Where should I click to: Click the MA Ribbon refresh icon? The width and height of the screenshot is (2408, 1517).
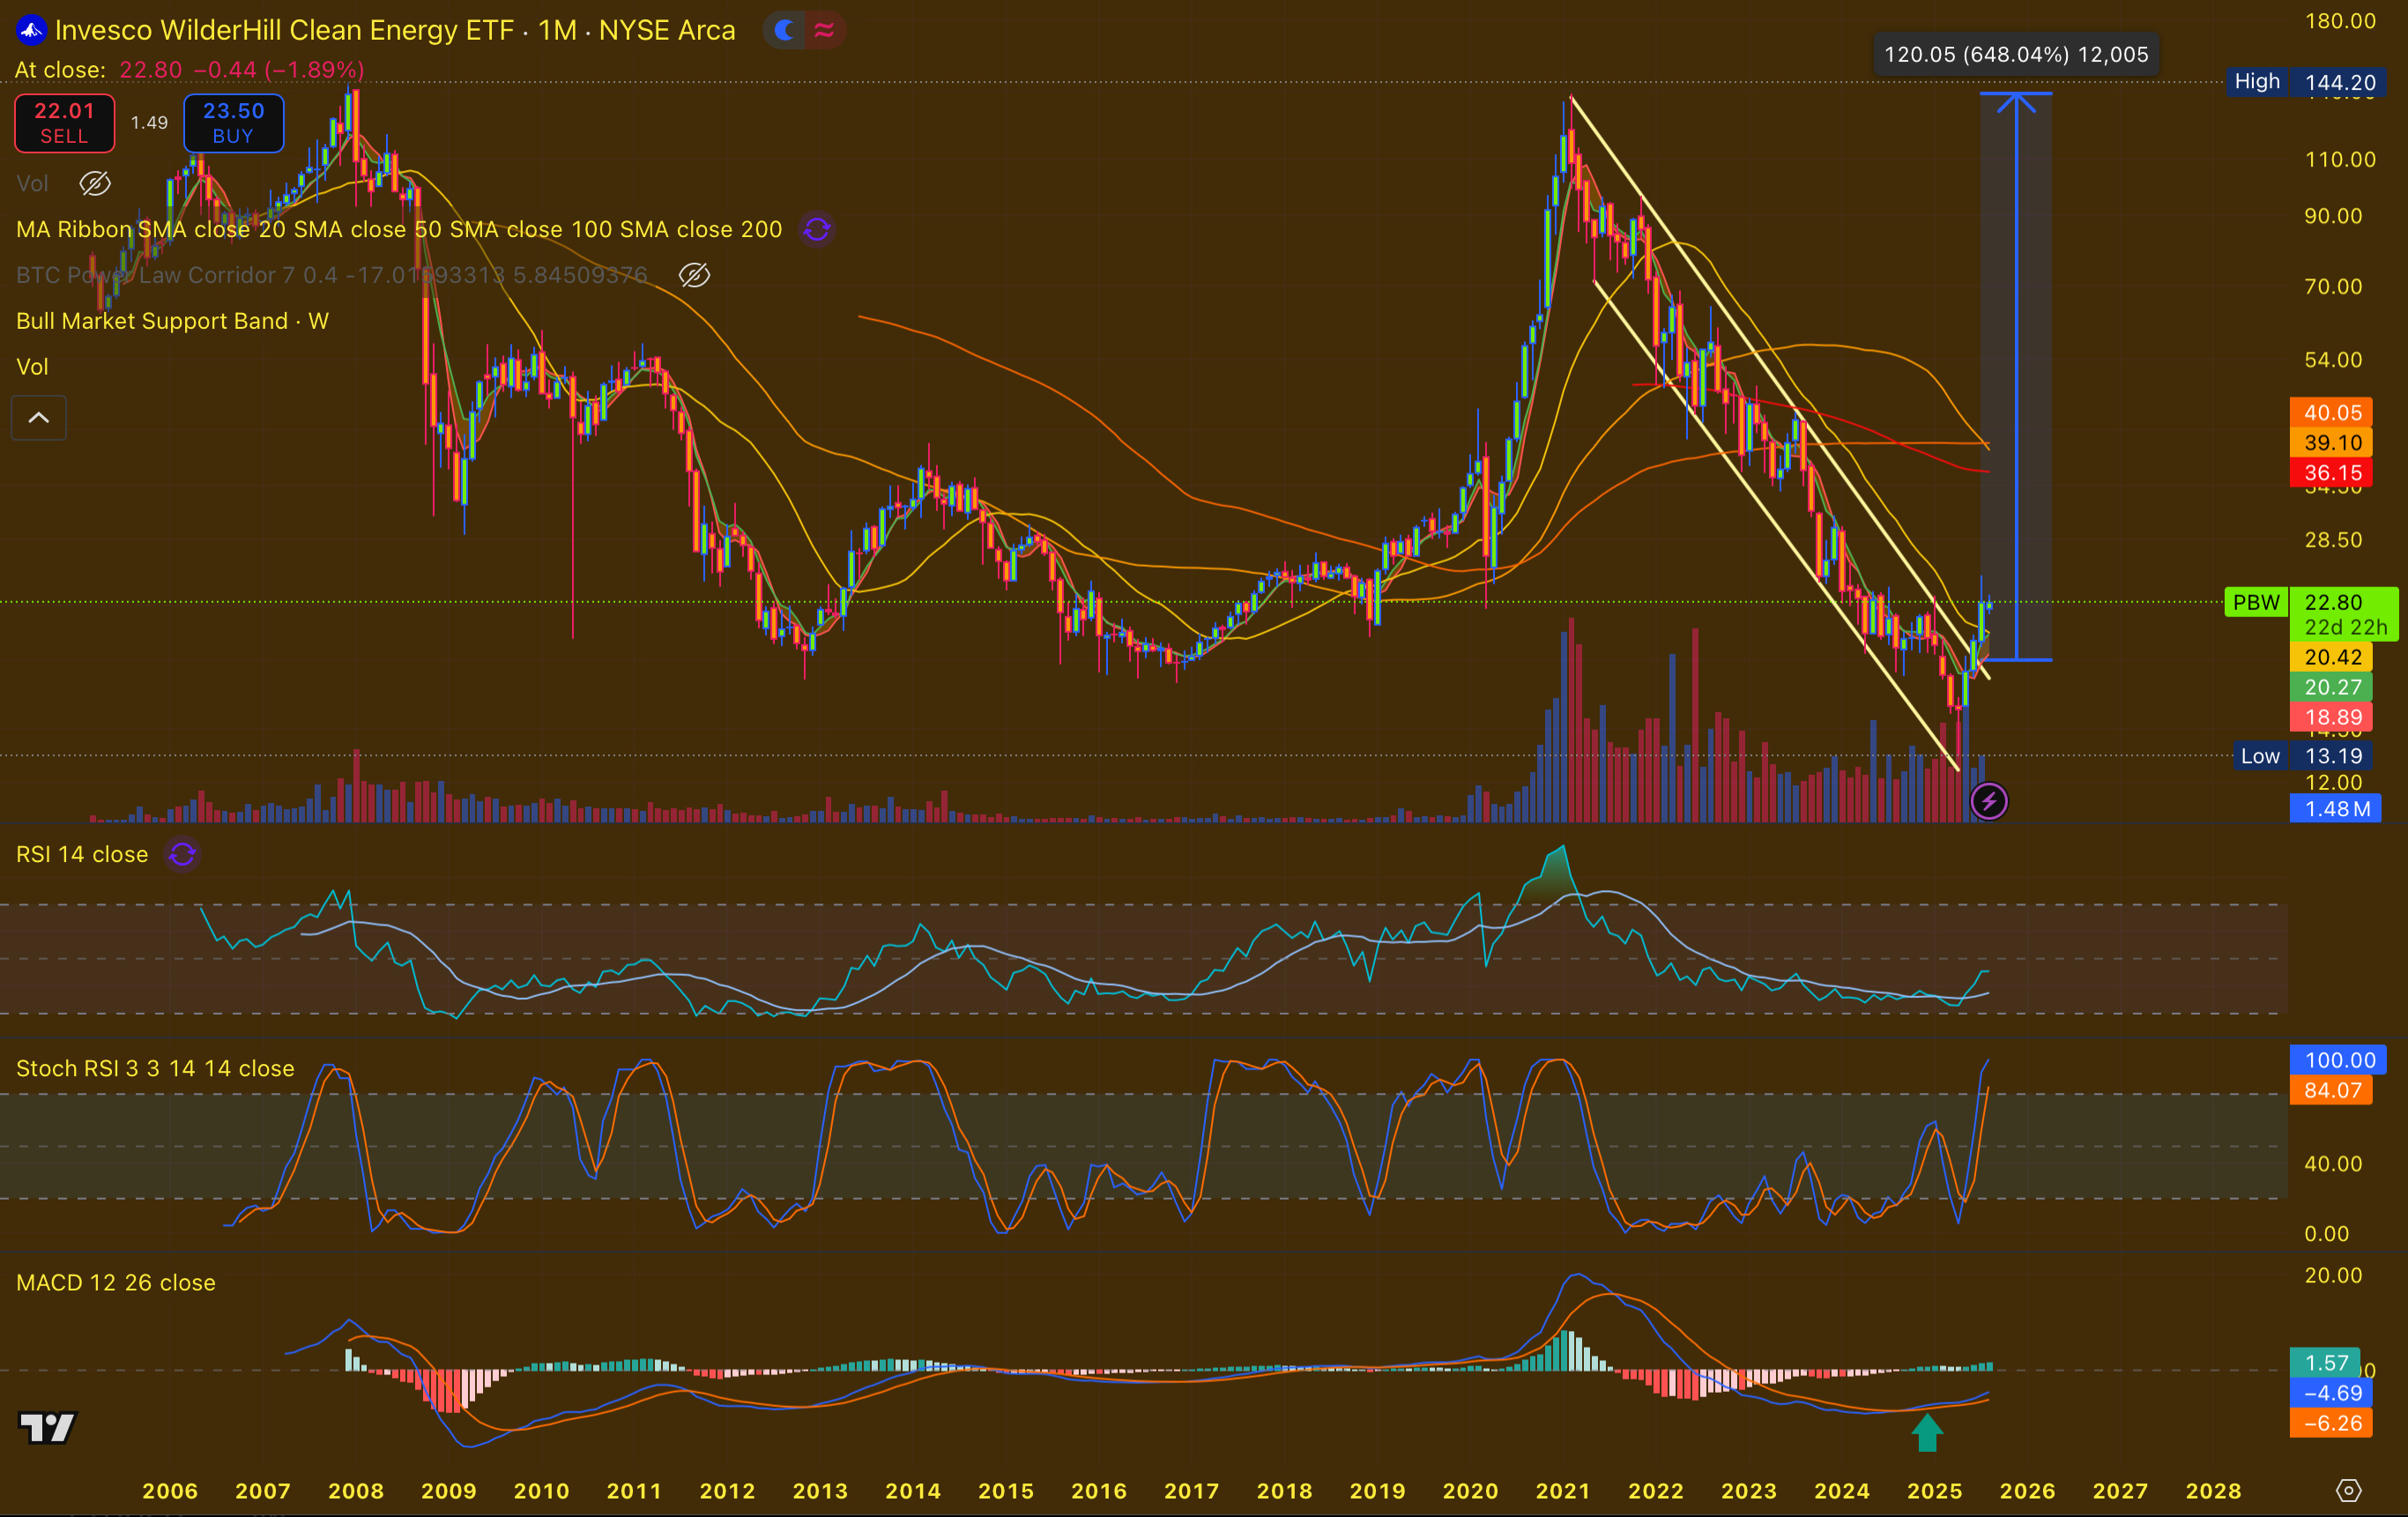point(816,229)
